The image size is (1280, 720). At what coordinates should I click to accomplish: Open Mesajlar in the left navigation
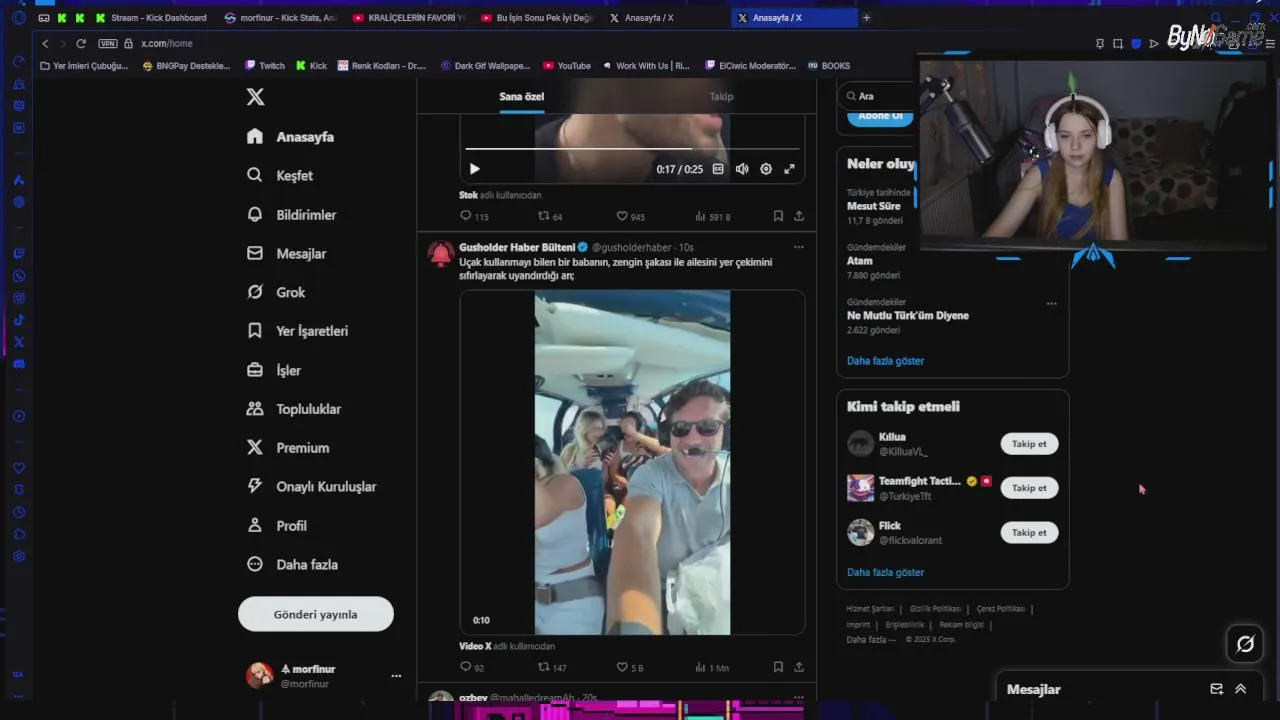[286, 254]
